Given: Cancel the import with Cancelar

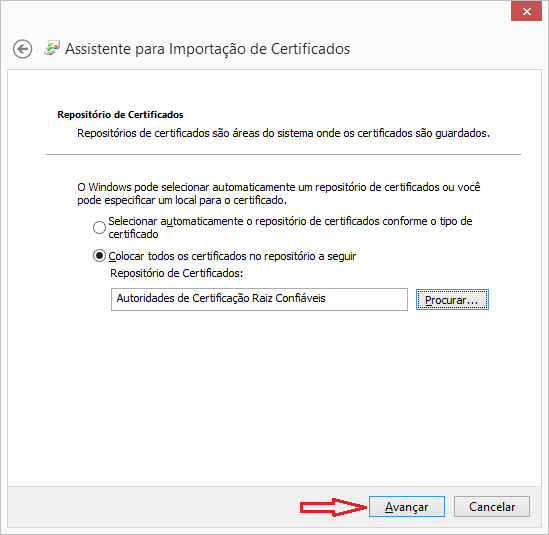Looking at the screenshot, I should [492, 507].
